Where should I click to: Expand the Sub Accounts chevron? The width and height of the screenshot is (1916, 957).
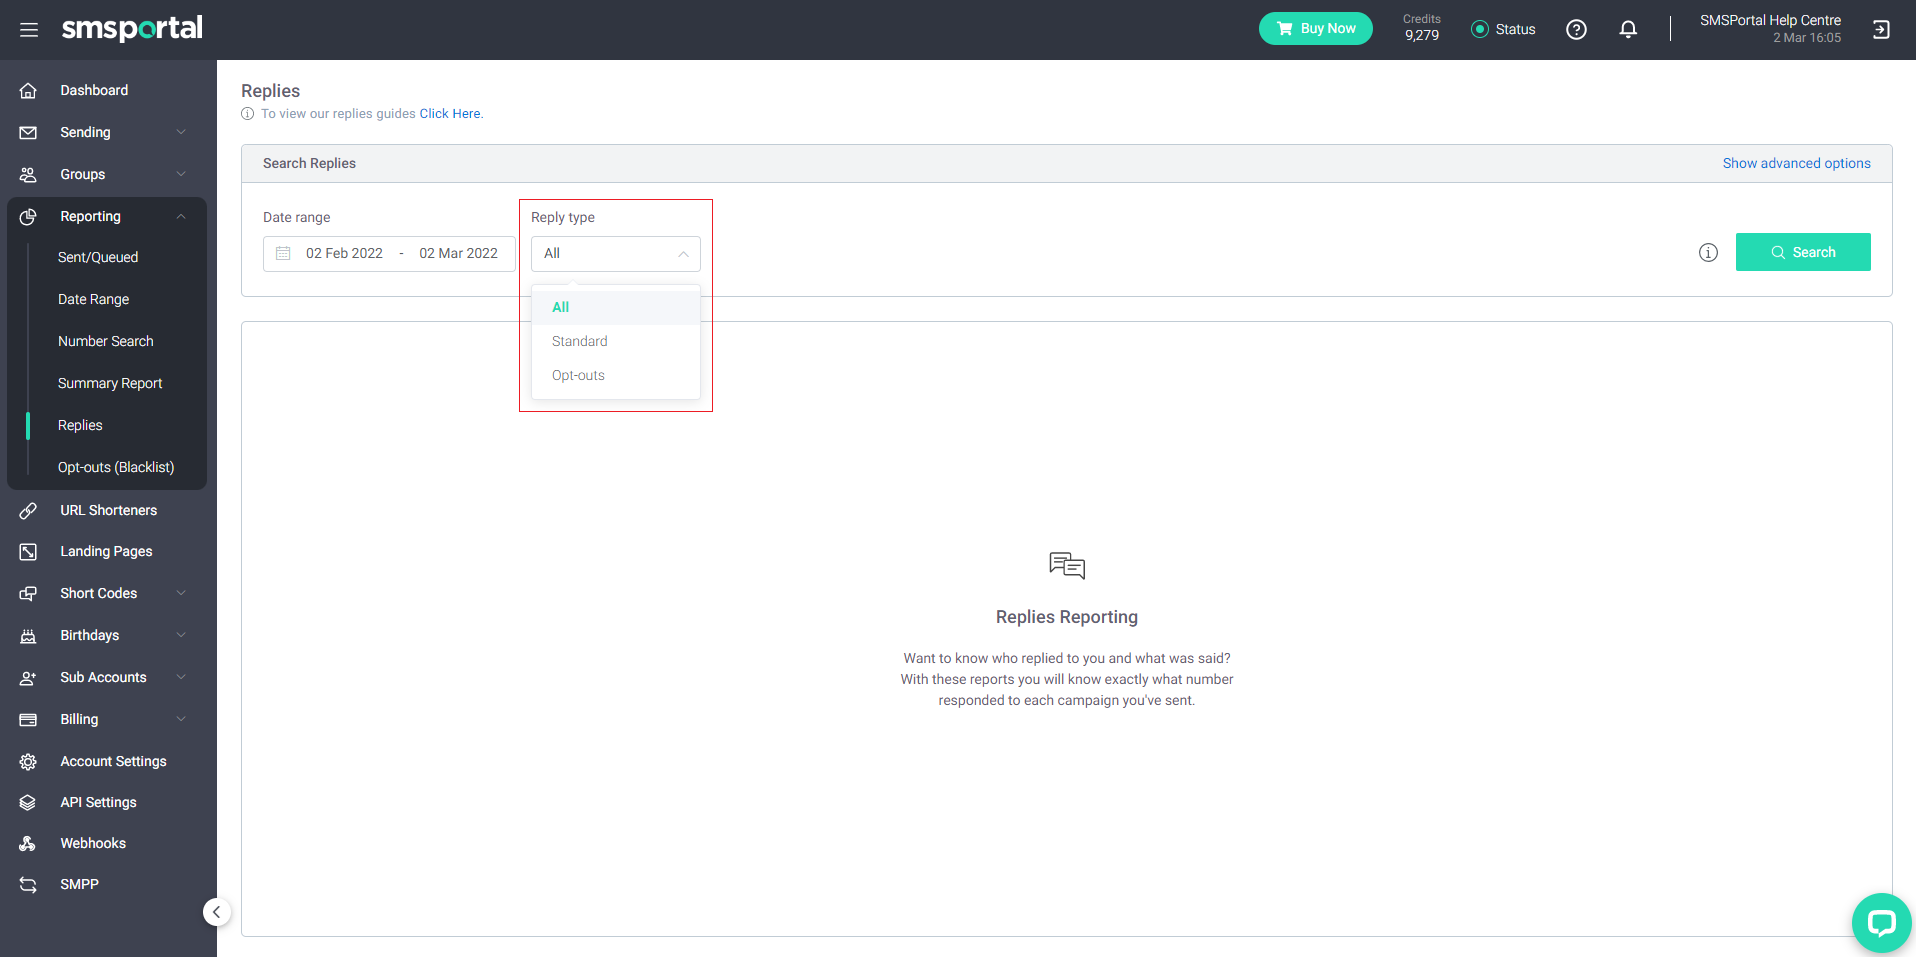pyautogui.click(x=181, y=677)
